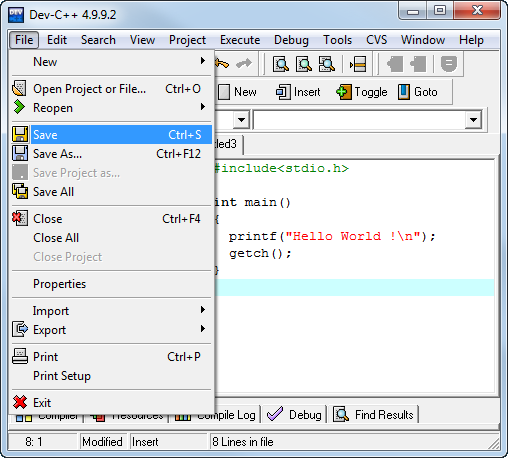The image size is (508, 458).
Task: Choose Close All menu entry
Action: pos(111,238)
